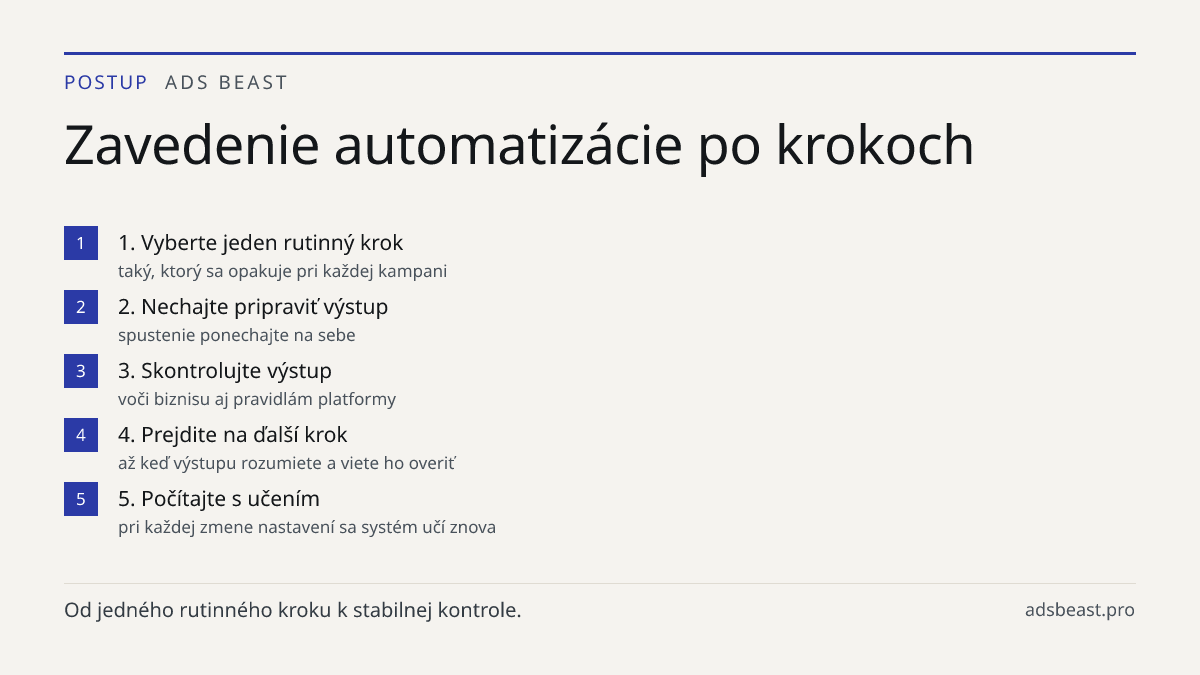Click the blue number 2 badge
Screen dimensions: 1200x675
pyautogui.click(x=81, y=307)
